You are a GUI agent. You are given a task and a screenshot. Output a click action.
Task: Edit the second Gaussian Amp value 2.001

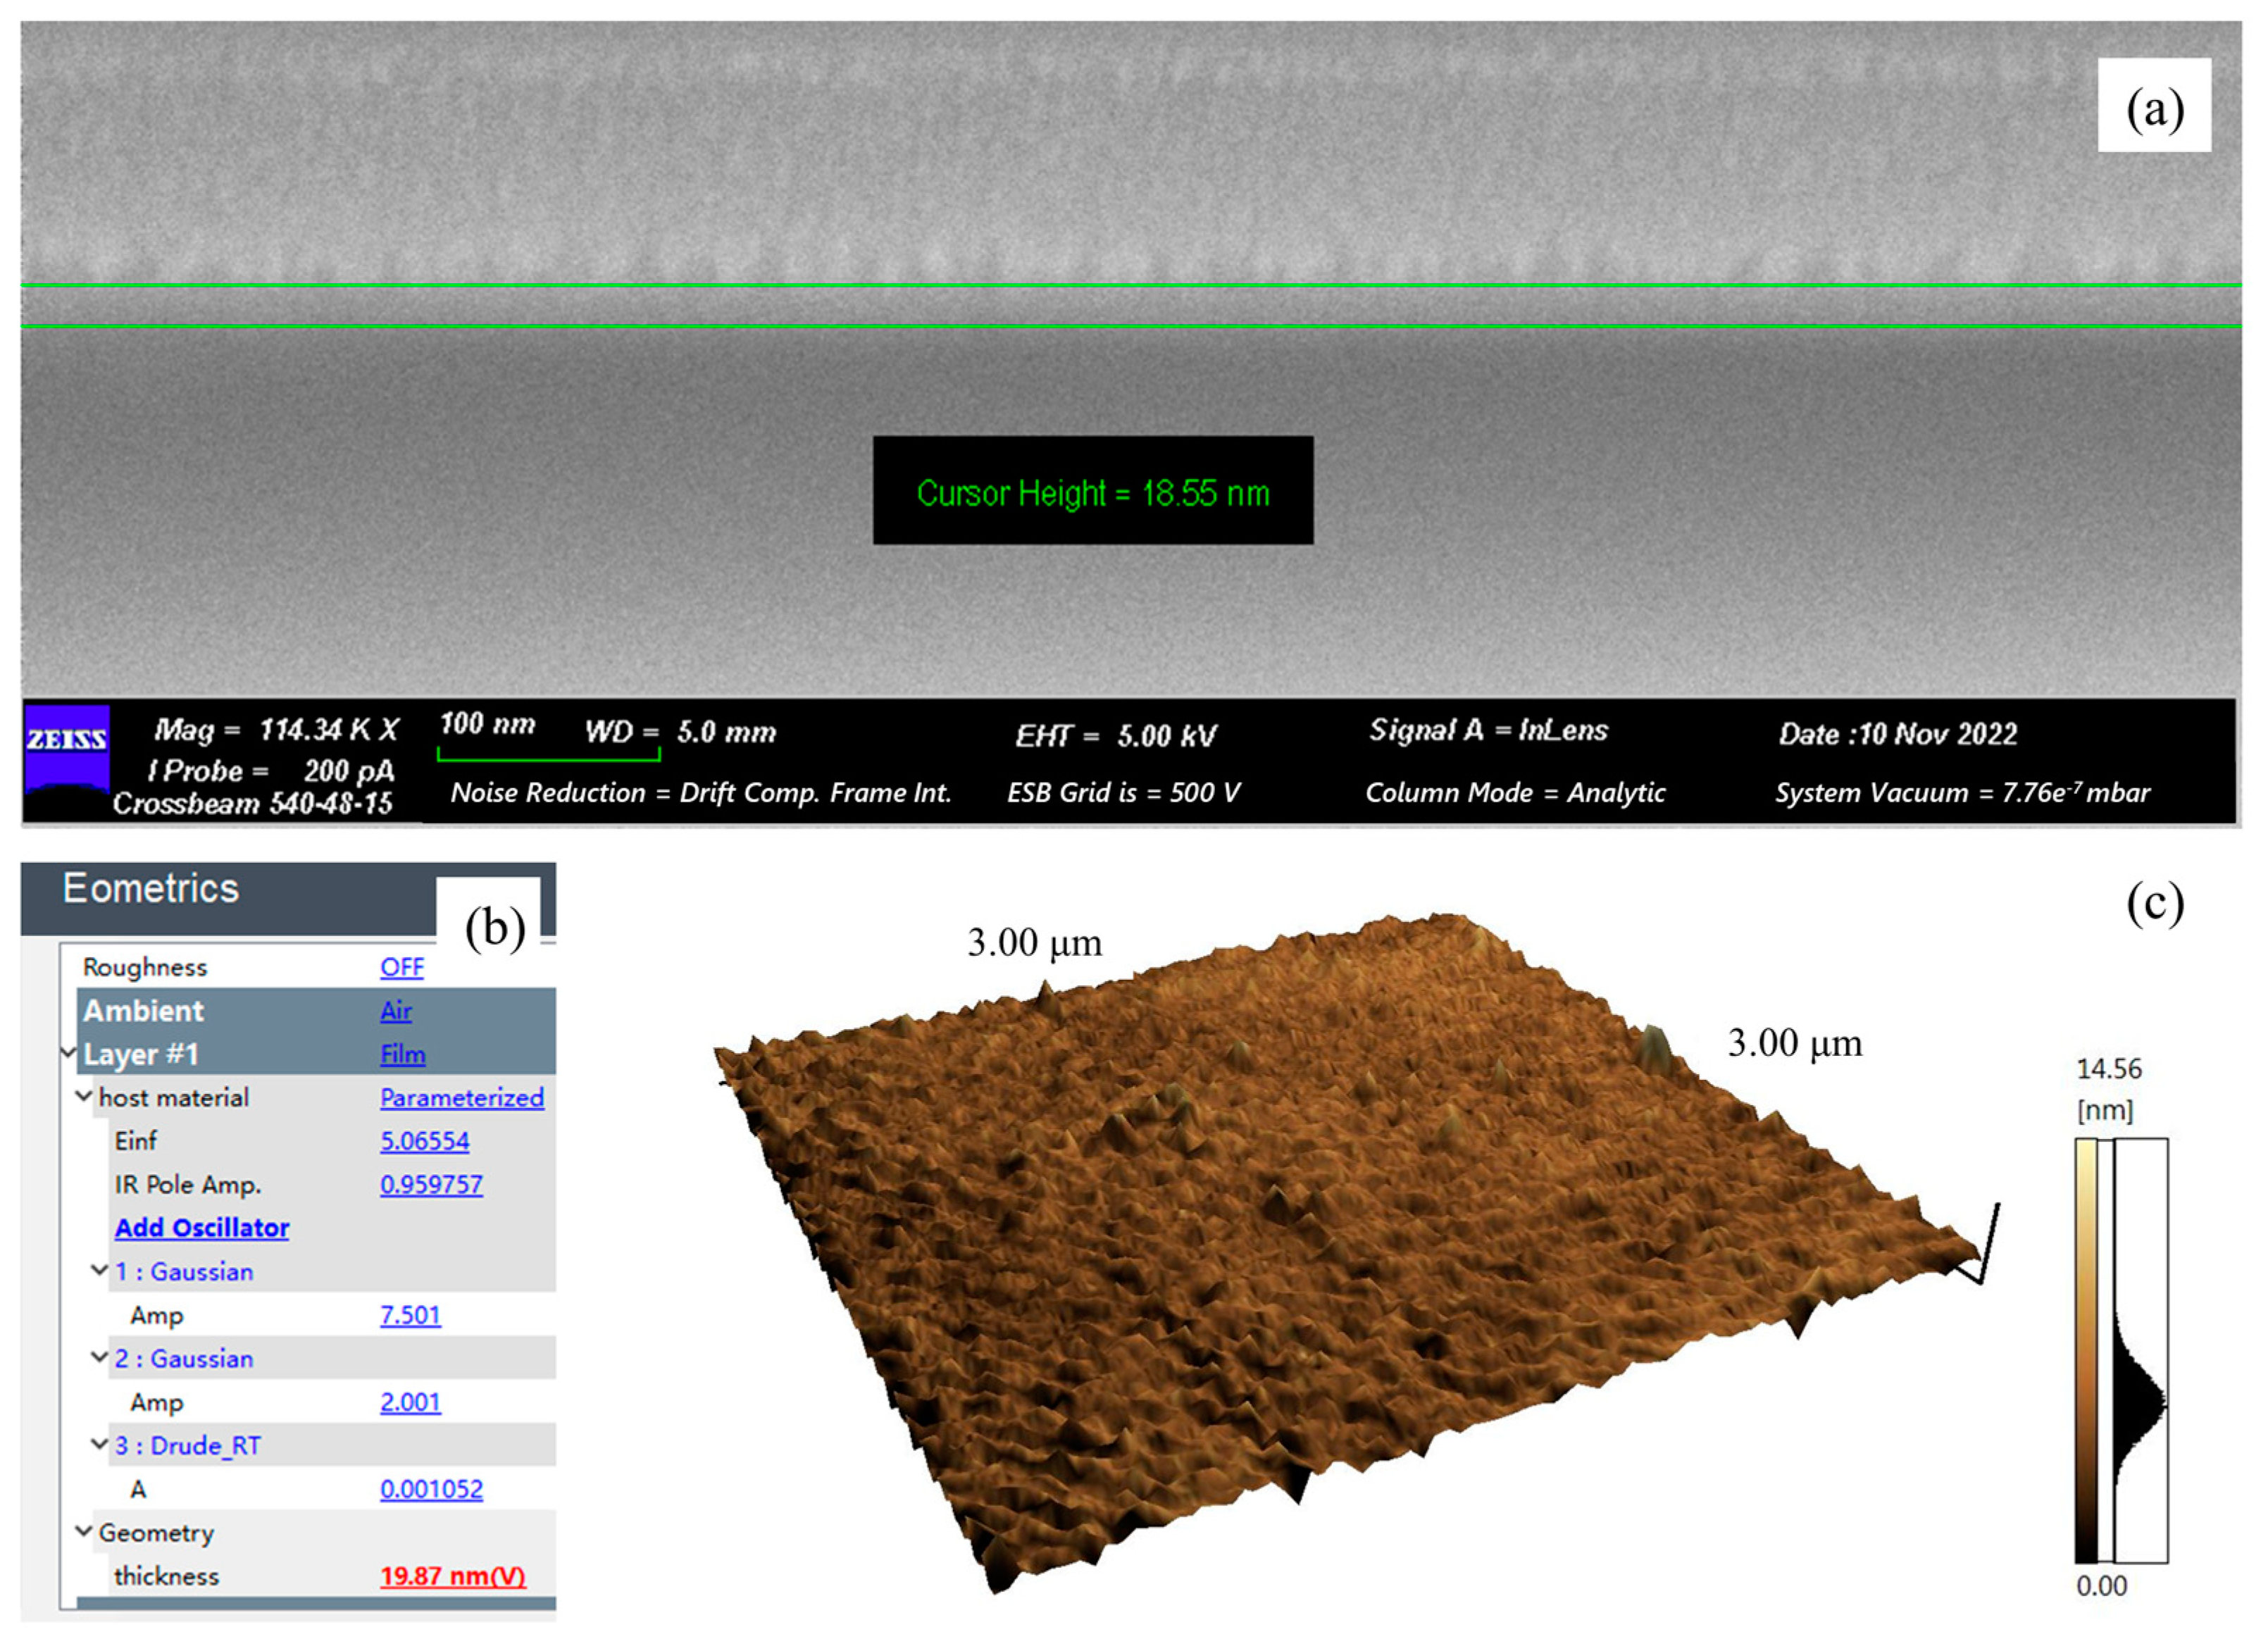(413, 1402)
